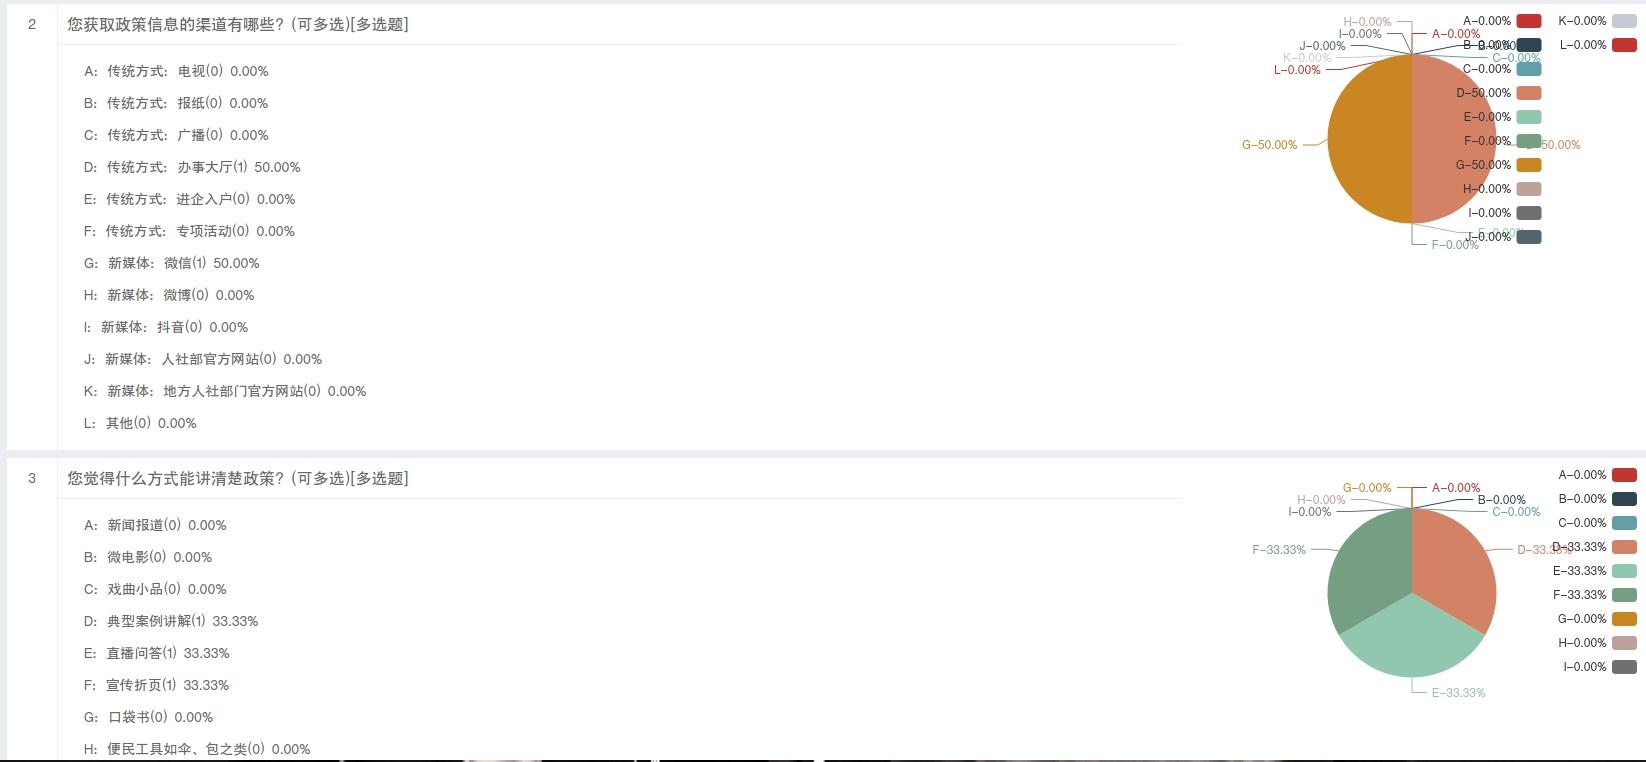Viewport: 1646px width, 762px height.
Task: Click the G-50.00% callout label left of question 2 pie
Action: pos(1269,145)
